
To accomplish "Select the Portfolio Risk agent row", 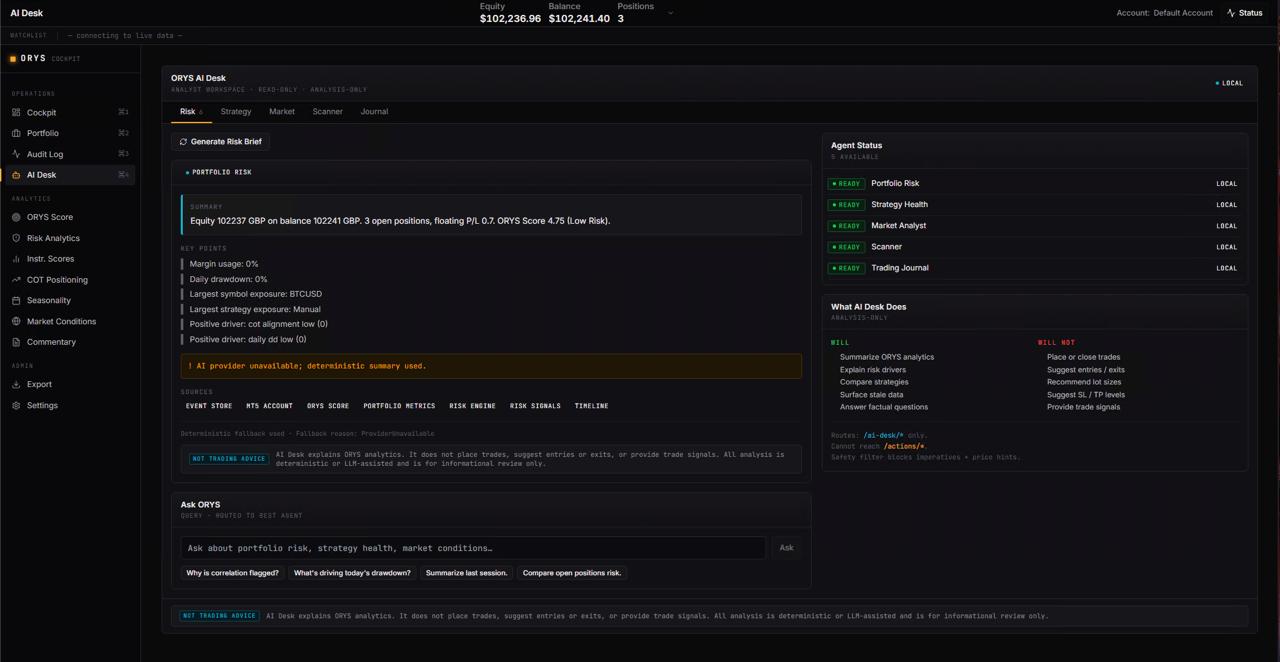I will pos(1034,184).
